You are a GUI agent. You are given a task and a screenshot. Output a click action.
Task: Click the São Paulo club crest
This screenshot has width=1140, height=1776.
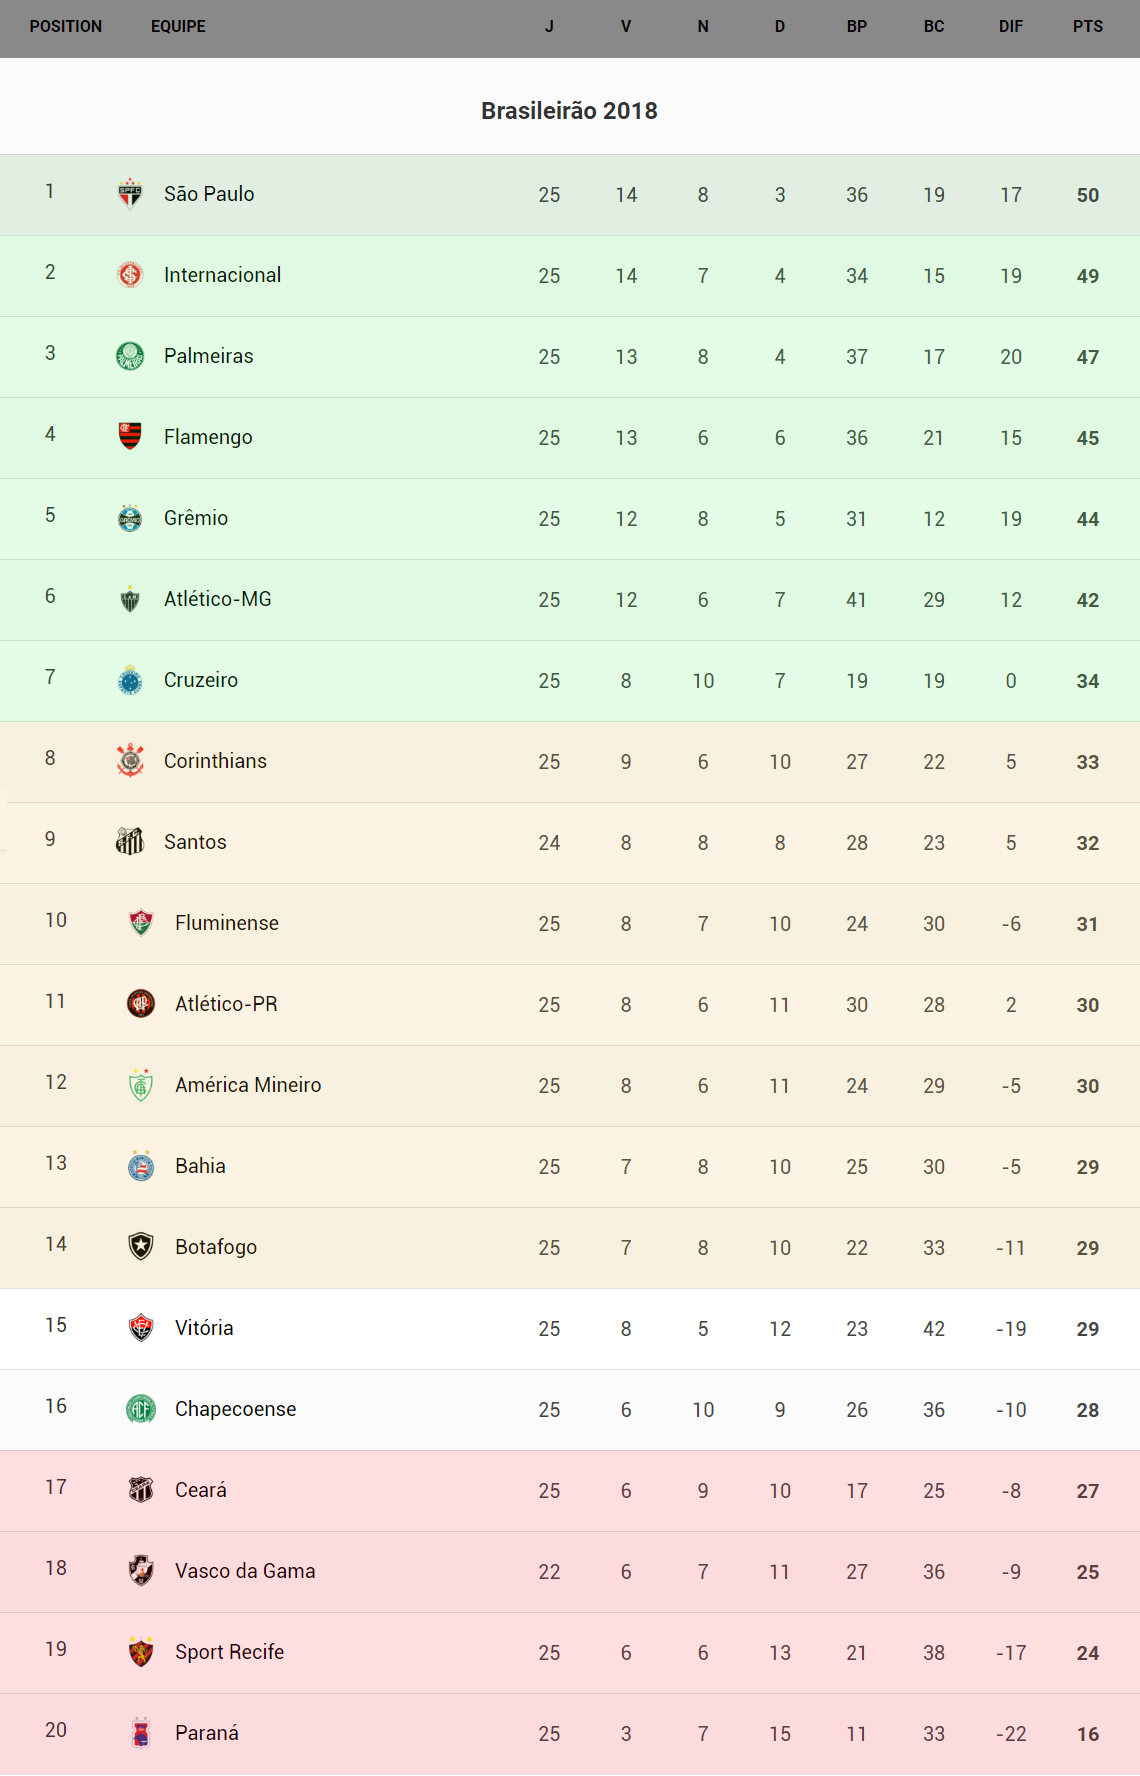pyautogui.click(x=130, y=194)
